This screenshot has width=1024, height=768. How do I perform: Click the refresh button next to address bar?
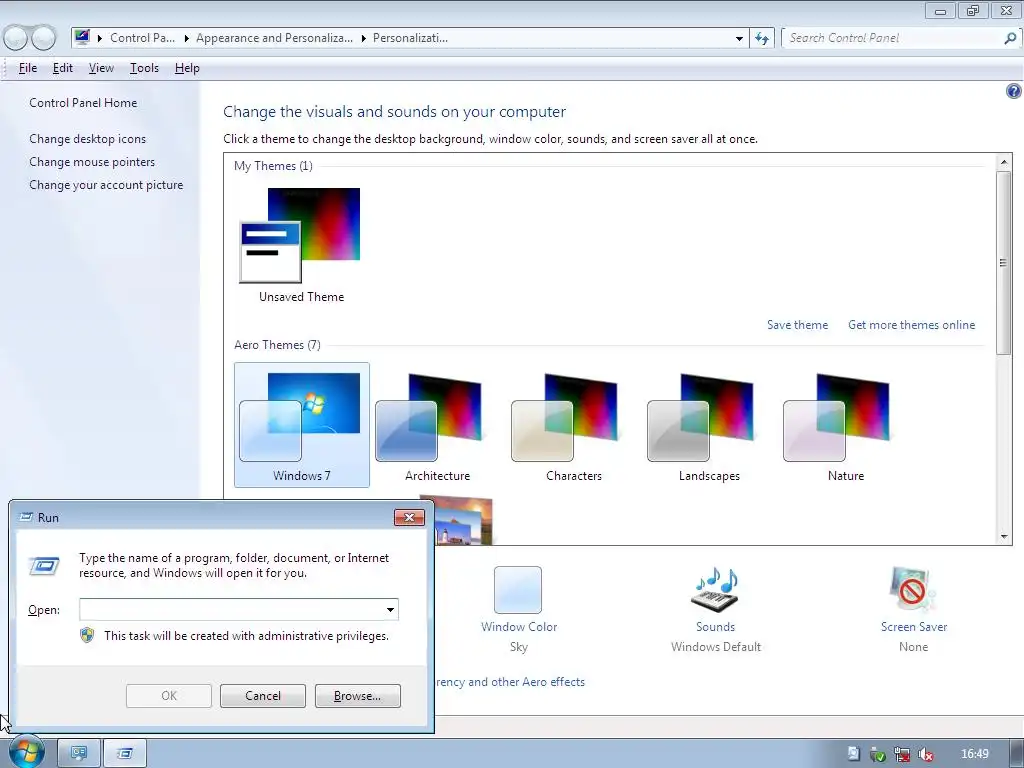click(762, 38)
